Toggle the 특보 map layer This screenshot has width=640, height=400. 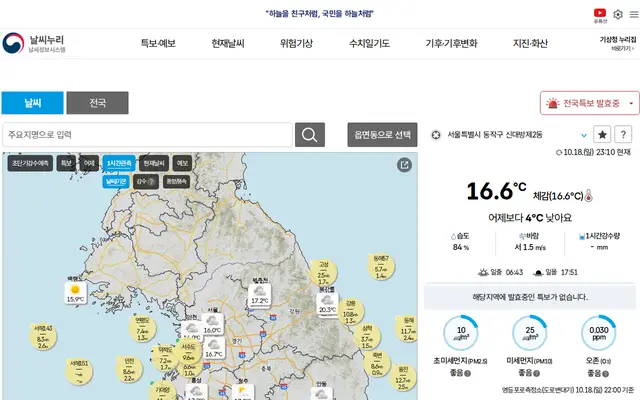[66, 163]
